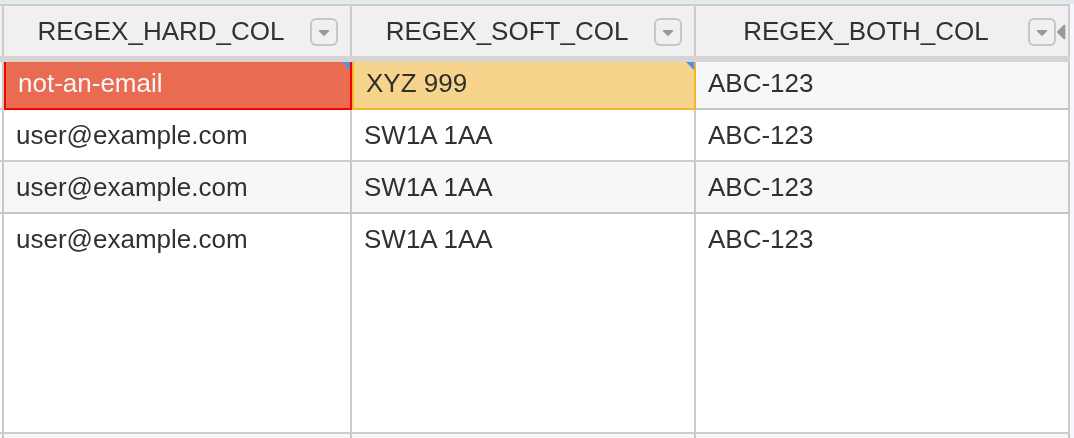Select ABC-123 cell in the second row
Screen dimensions: 1074x438
point(882,136)
